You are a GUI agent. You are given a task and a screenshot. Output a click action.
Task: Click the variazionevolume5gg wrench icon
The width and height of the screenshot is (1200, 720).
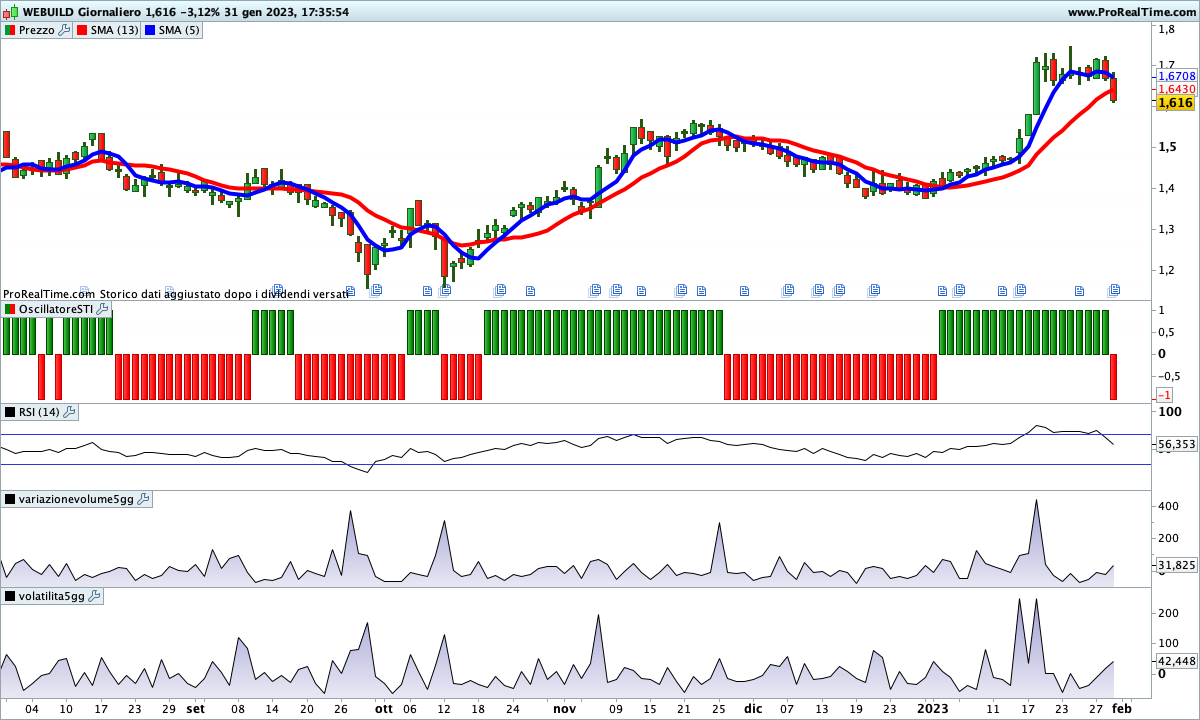click(x=143, y=499)
